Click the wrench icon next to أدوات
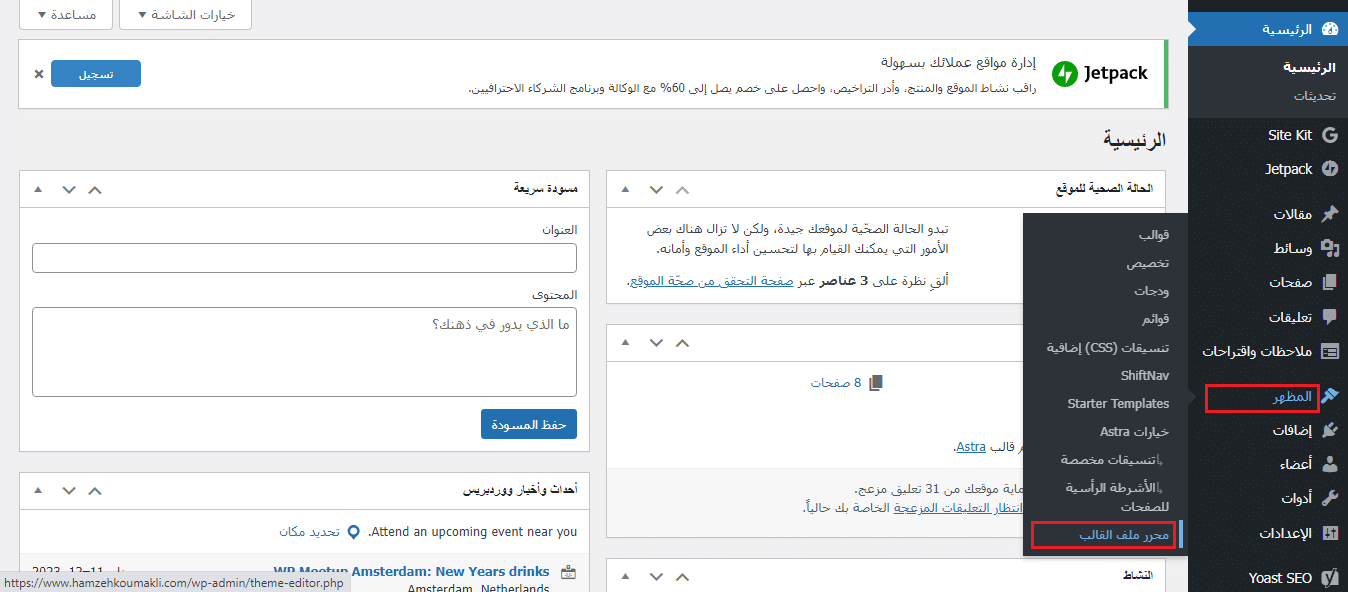The width and height of the screenshot is (1348, 592). click(x=1329, y=498)
